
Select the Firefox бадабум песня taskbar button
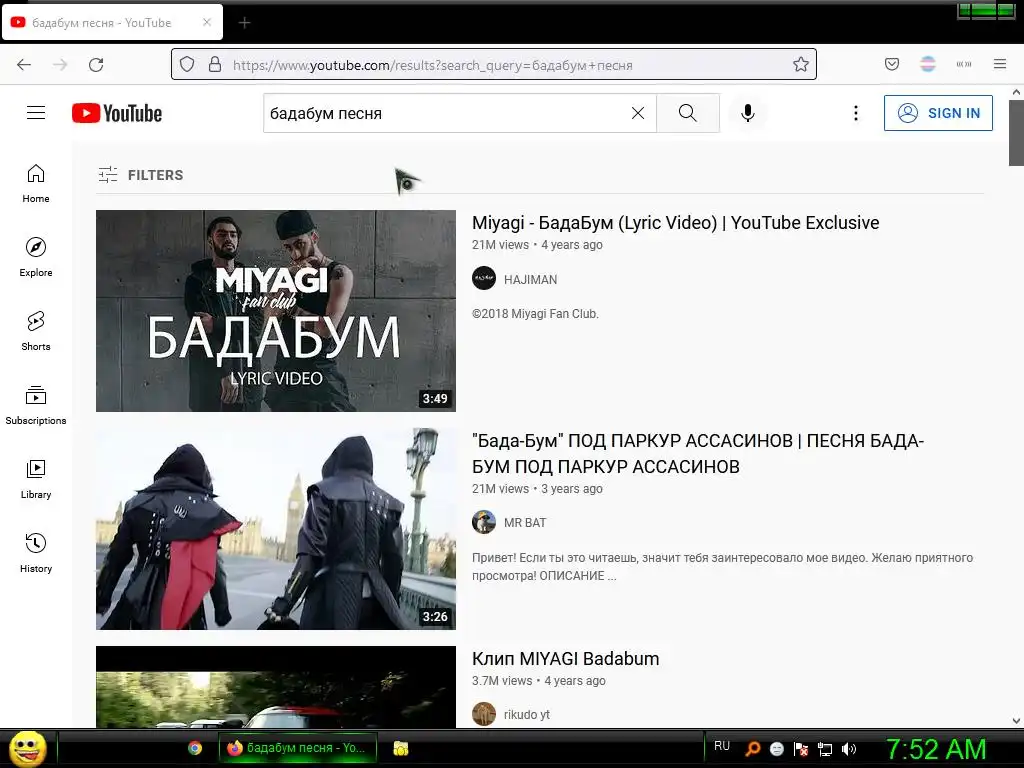[299, 748]
